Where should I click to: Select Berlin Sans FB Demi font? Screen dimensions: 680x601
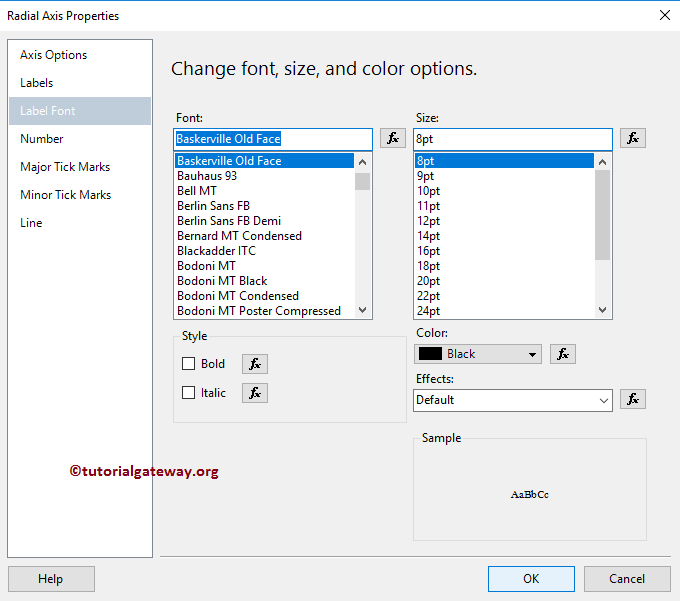(x=265, y=221)
